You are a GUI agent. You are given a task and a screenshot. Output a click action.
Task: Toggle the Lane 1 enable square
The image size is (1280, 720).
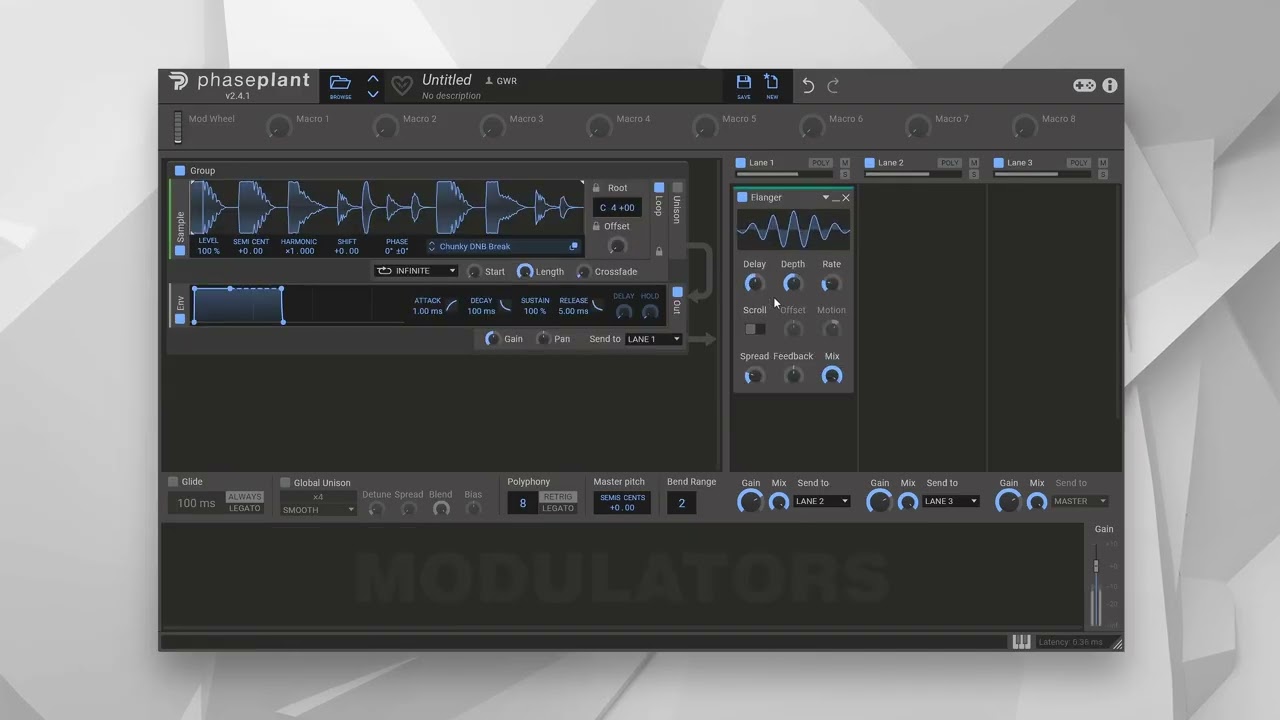coord(741,163)
